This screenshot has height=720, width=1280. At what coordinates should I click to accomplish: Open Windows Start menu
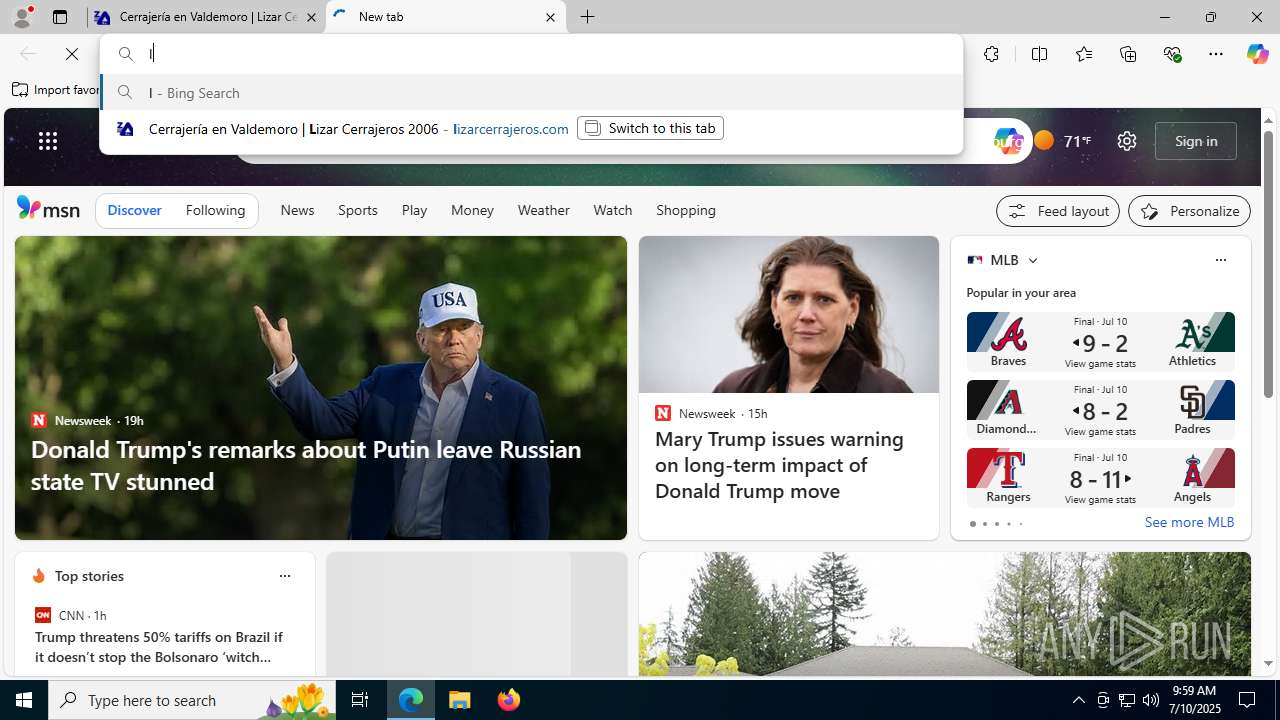[24, 700]
